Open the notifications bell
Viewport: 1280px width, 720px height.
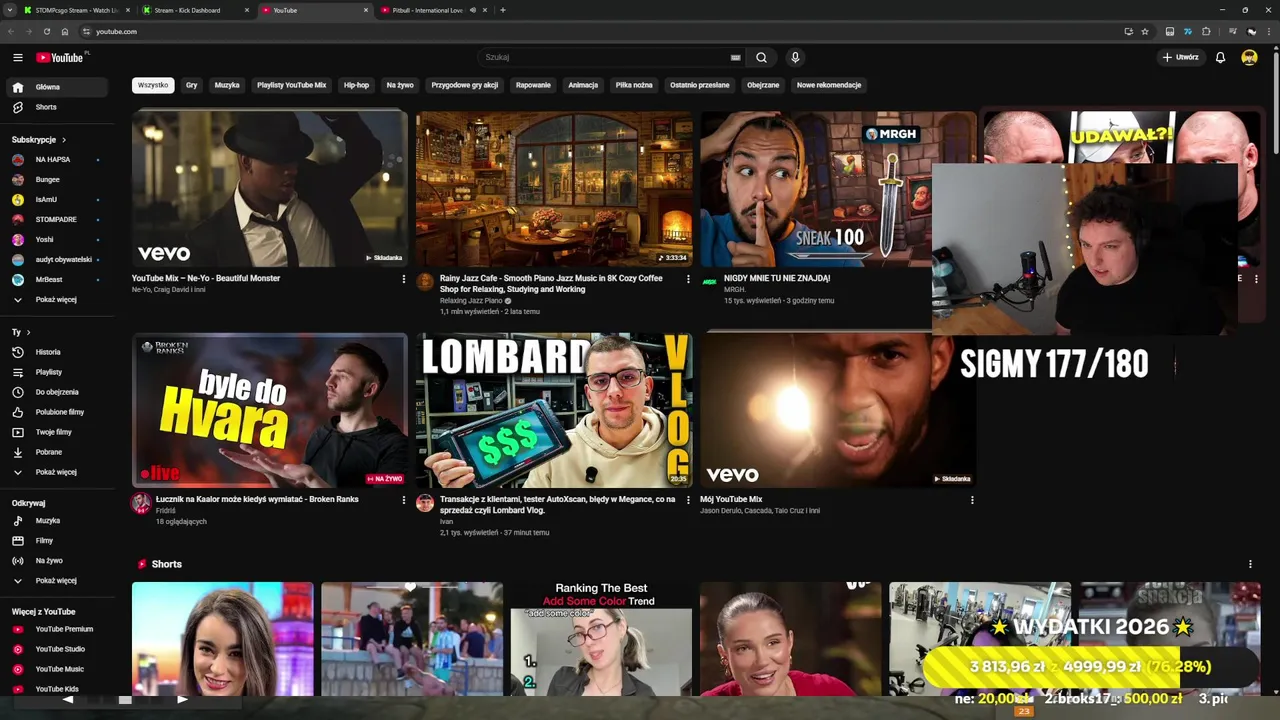[x=1220, y=57]
